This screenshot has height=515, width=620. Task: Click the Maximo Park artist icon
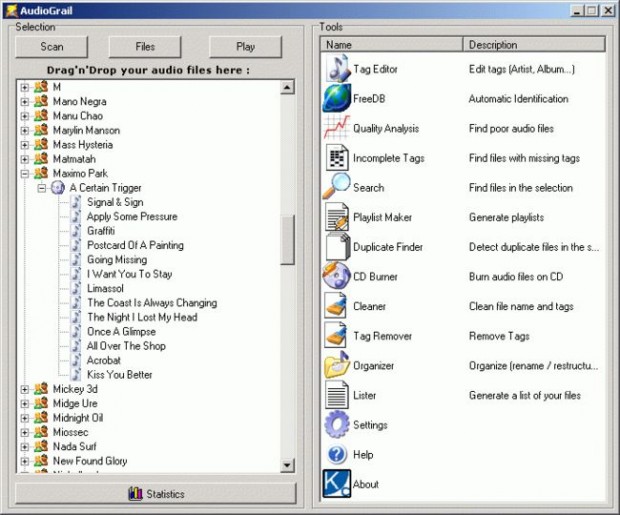click(41, 173)
